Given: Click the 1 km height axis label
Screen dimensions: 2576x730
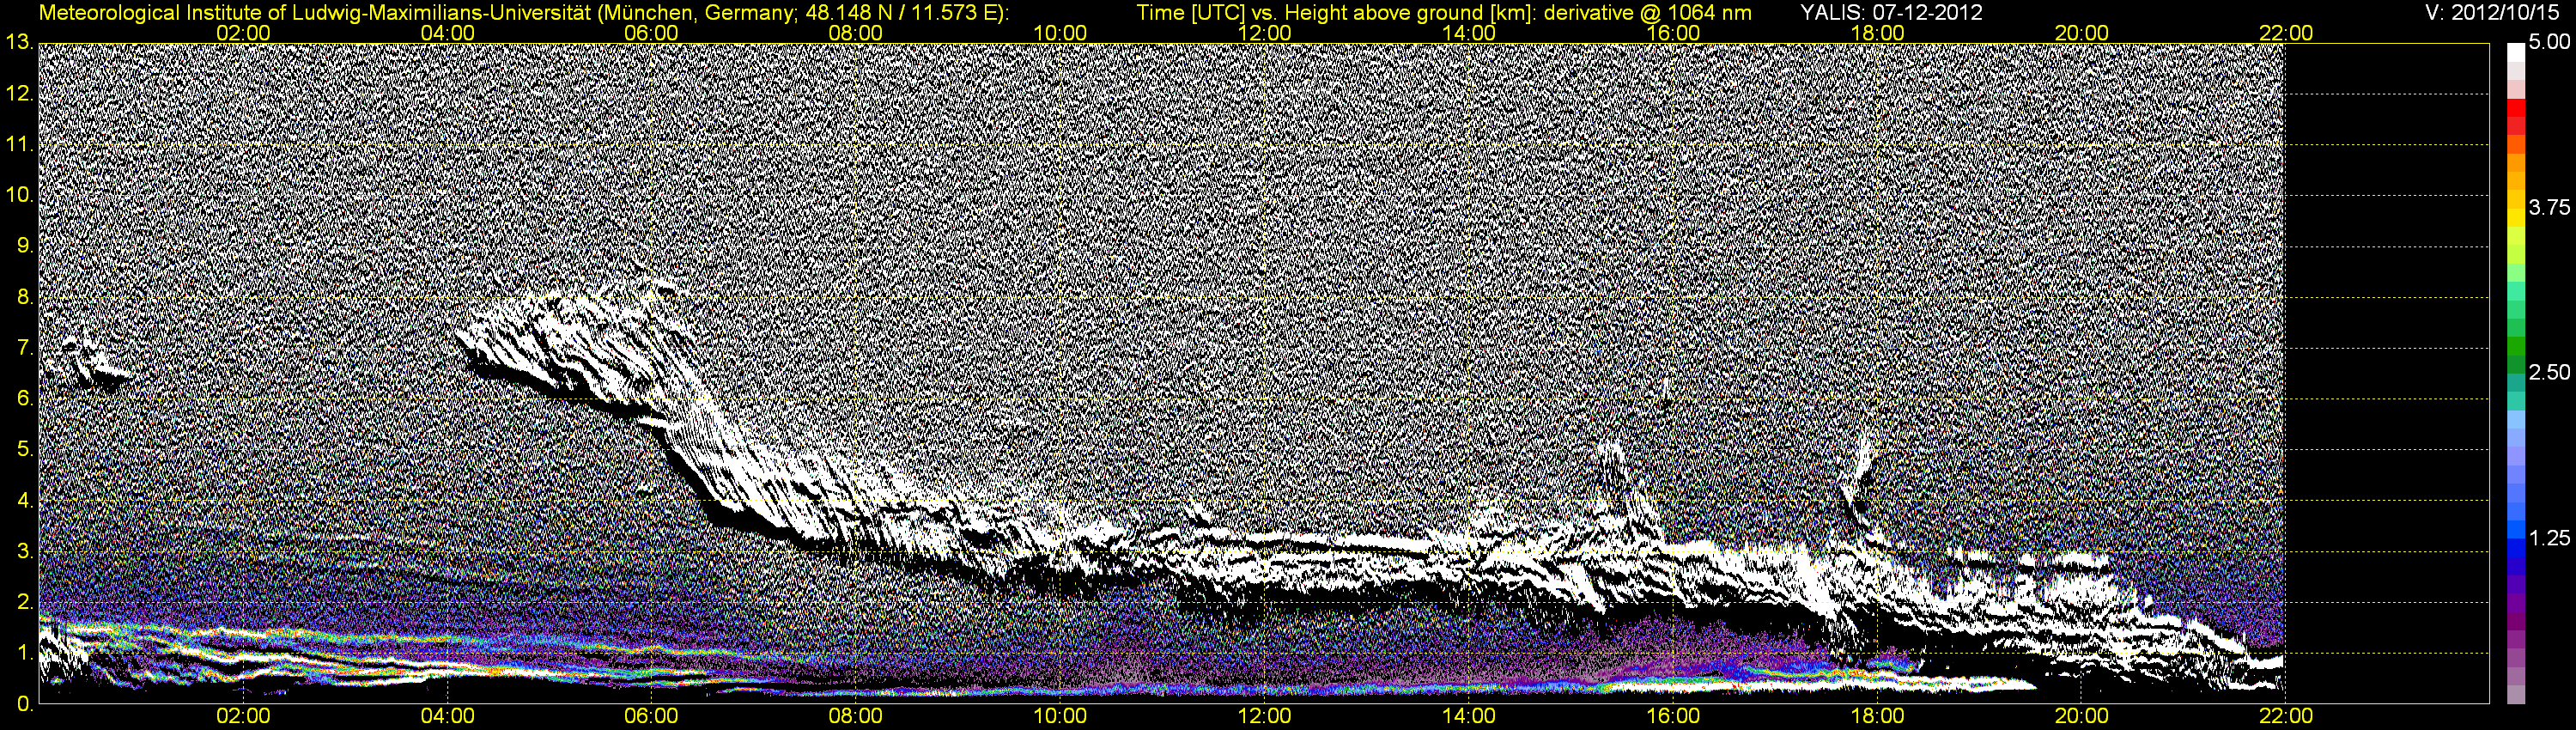Looking at the screenshot, I should 25,653.
